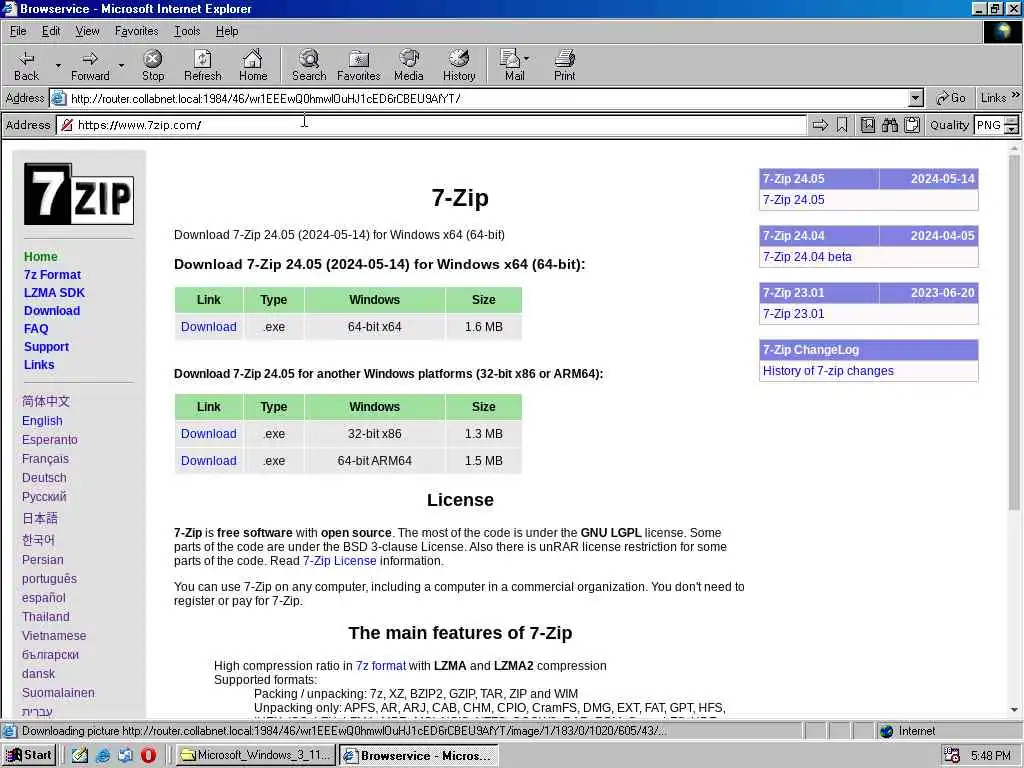Screen dimensions: 1024x768
Task: Open the Browservice bookmarks page icon
Action: point(867,125)
